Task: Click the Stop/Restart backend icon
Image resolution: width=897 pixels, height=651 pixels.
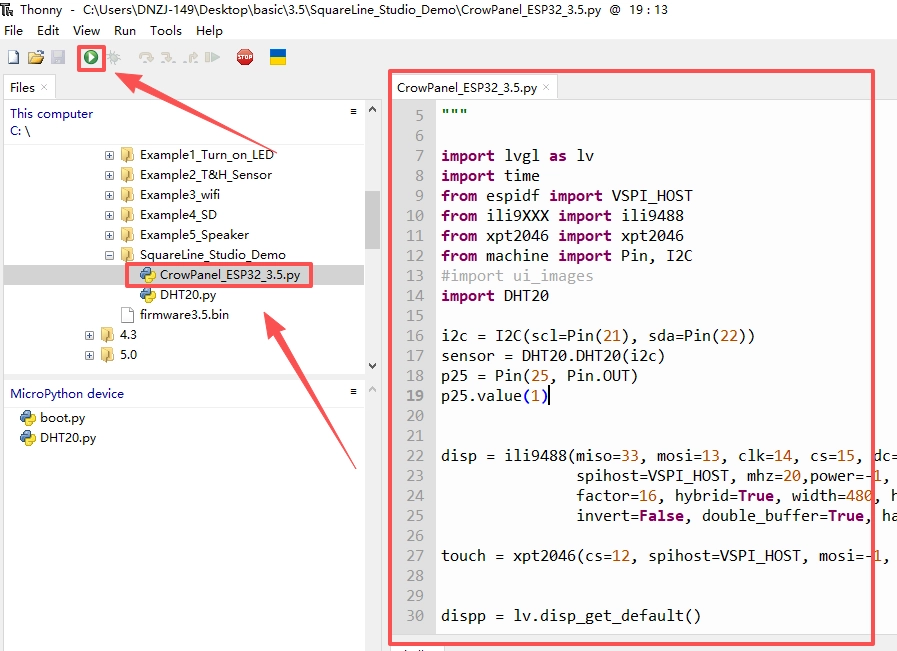Action: pyautogui.click(x=245, y=57)
